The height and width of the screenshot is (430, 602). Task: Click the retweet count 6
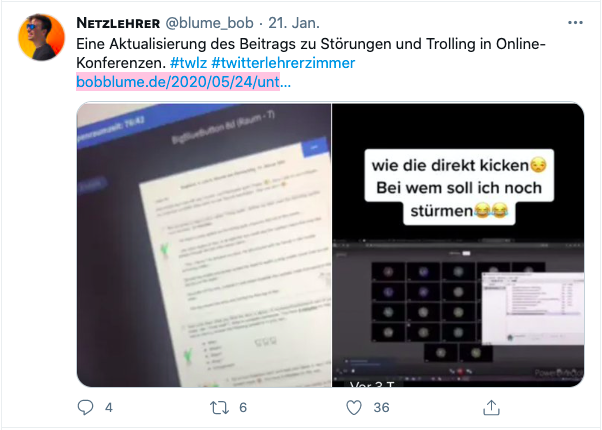pos(243,407)
